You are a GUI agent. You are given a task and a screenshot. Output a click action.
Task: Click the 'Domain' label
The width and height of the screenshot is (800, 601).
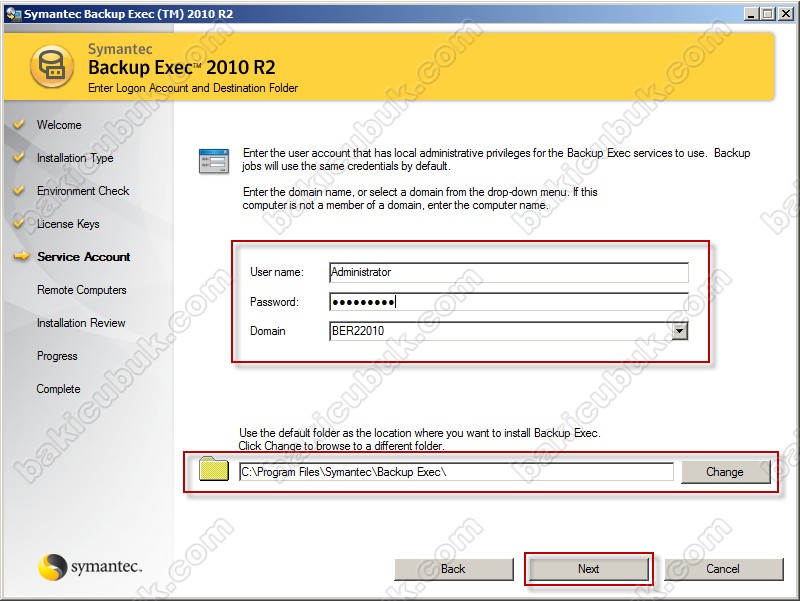click(x=268, y=331)
